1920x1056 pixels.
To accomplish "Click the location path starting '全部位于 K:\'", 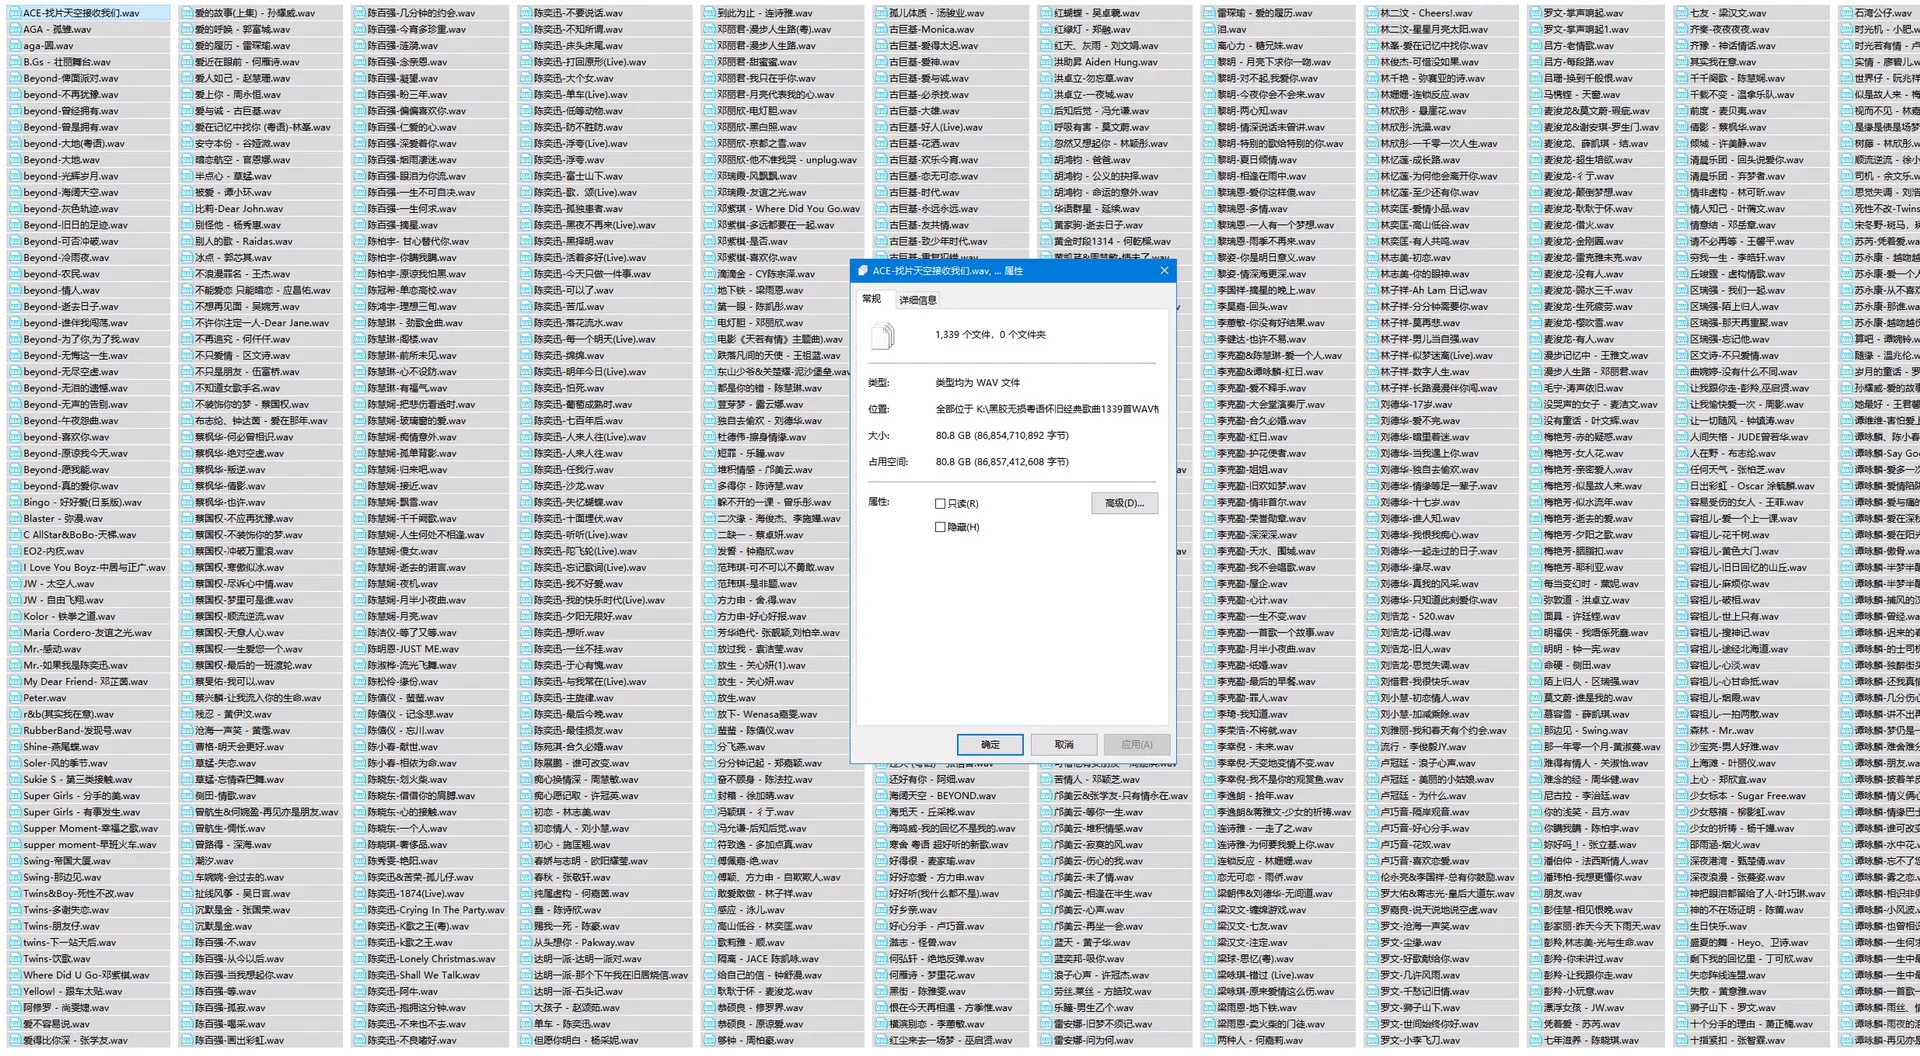I will point(1047,409).
